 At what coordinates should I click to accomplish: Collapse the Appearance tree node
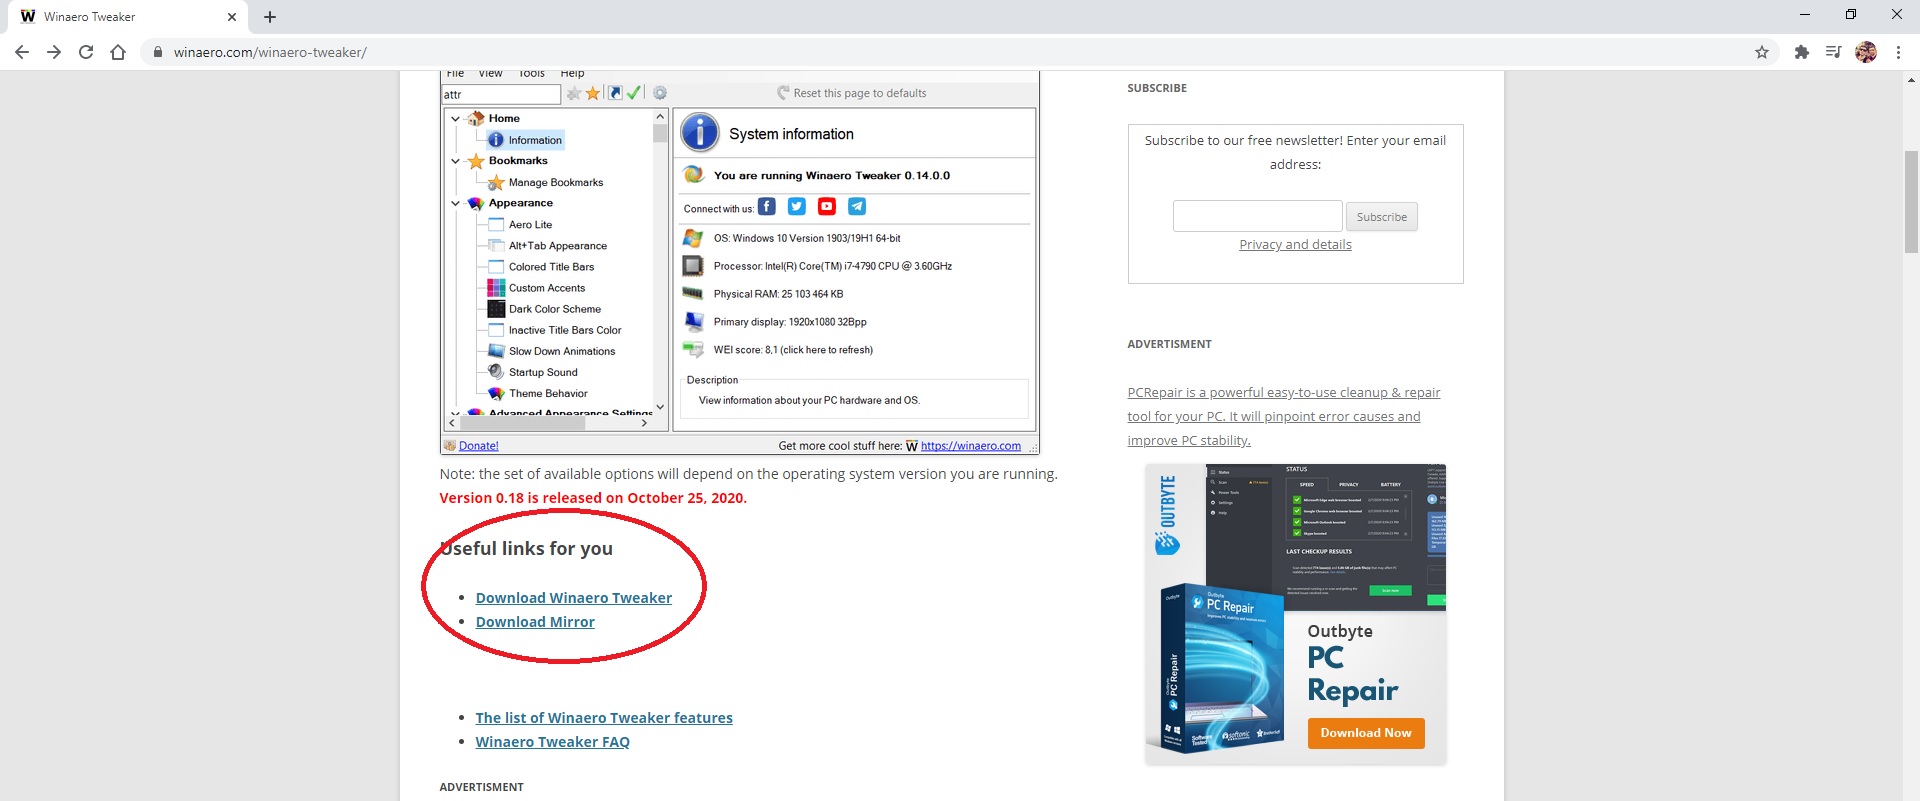click(x=456, y=203)
